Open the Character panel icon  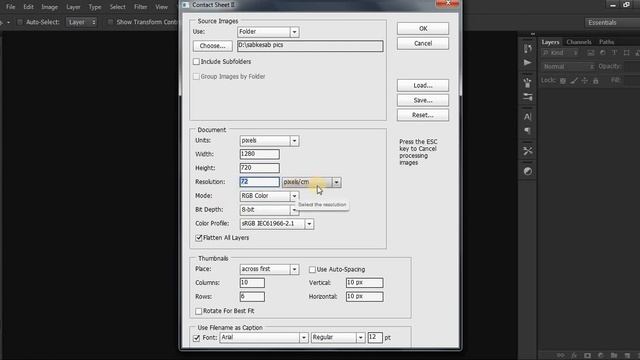(x=527, y=117)
